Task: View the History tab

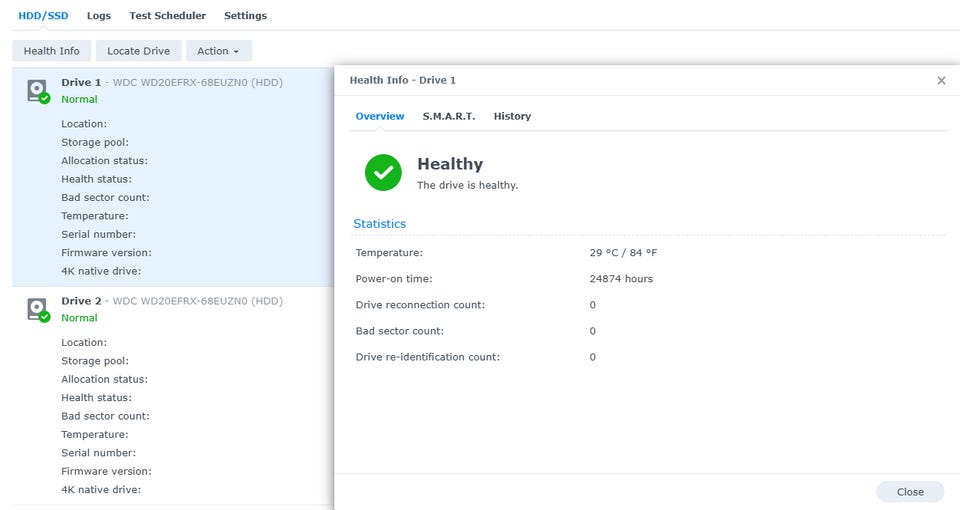Action: click(512, 116)
